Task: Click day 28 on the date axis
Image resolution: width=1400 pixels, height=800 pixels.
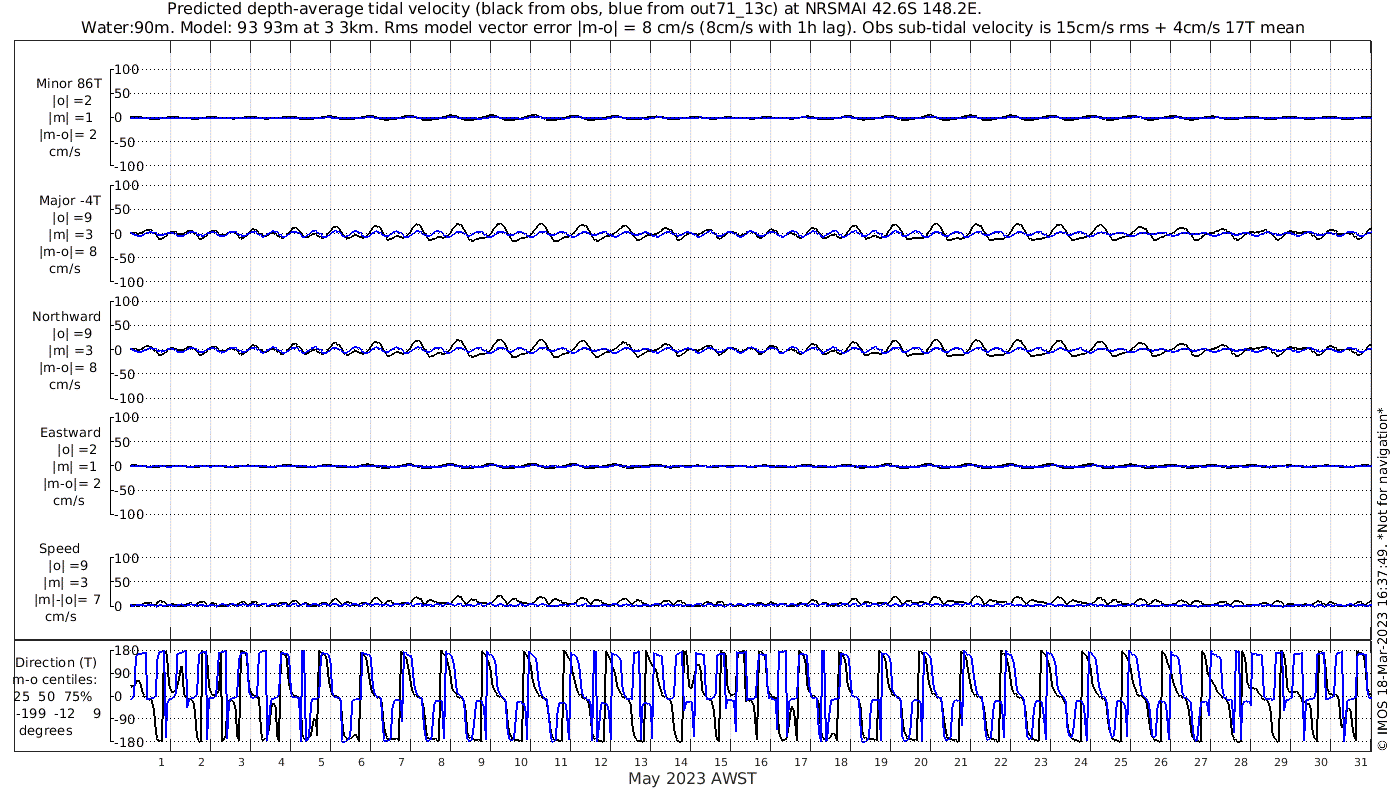Action: coord(1241,762)
